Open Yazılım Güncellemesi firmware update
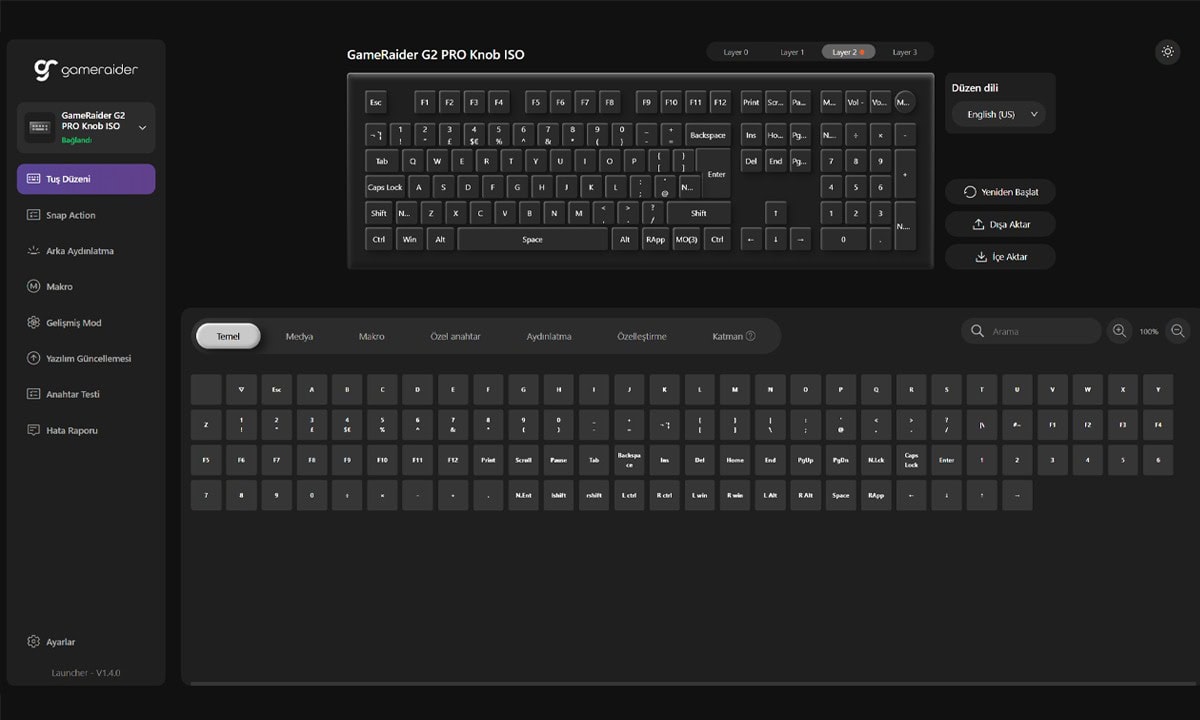Image resolution: width=1200 pixels, height=720 pixels. coord(86,358)
